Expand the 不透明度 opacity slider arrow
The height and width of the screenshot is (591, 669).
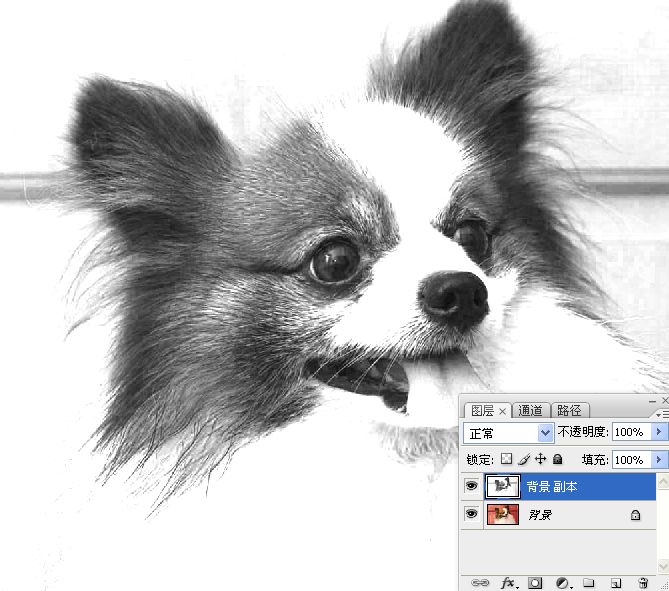point(658,432)
